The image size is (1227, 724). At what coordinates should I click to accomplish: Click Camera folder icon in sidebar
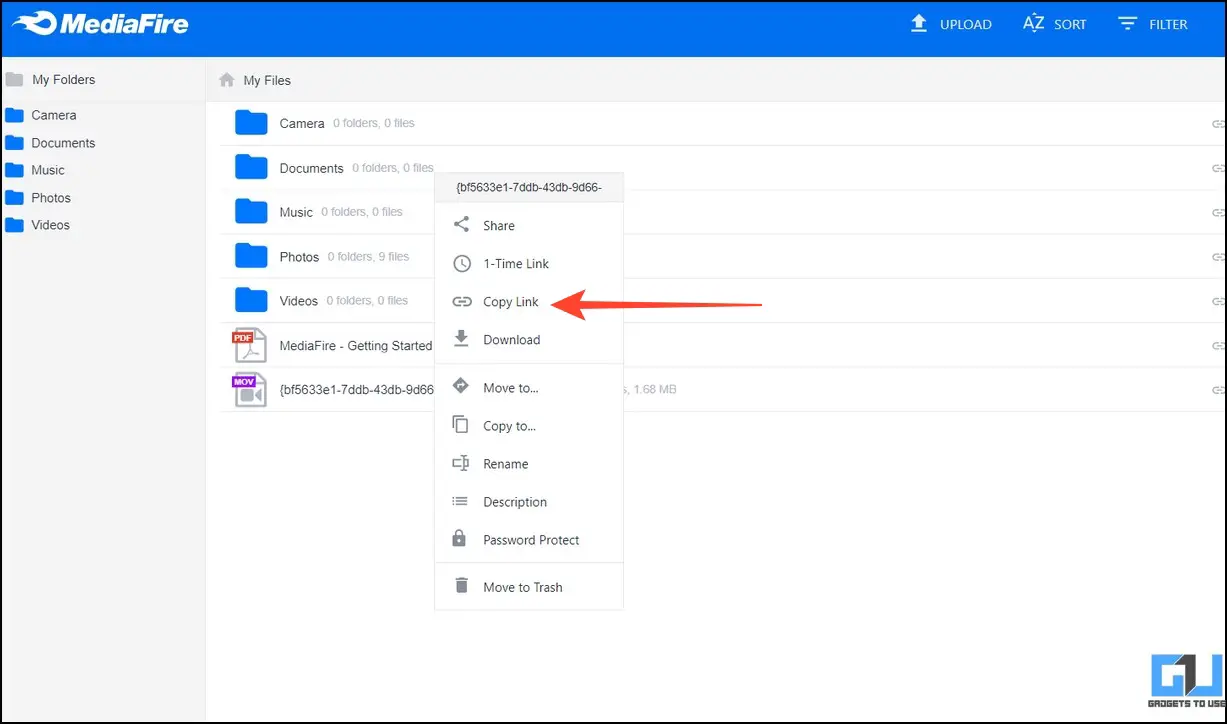(14, 115)
